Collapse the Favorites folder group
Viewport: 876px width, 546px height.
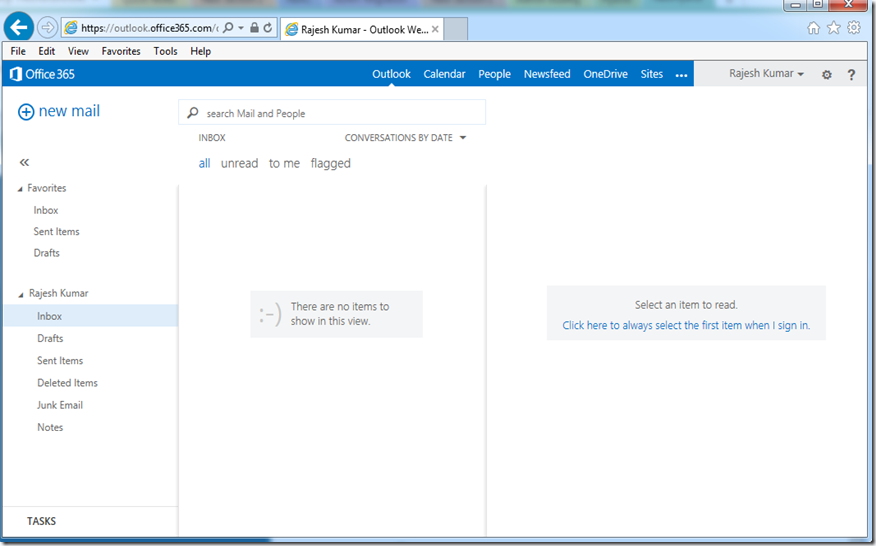tap(20, 189)
